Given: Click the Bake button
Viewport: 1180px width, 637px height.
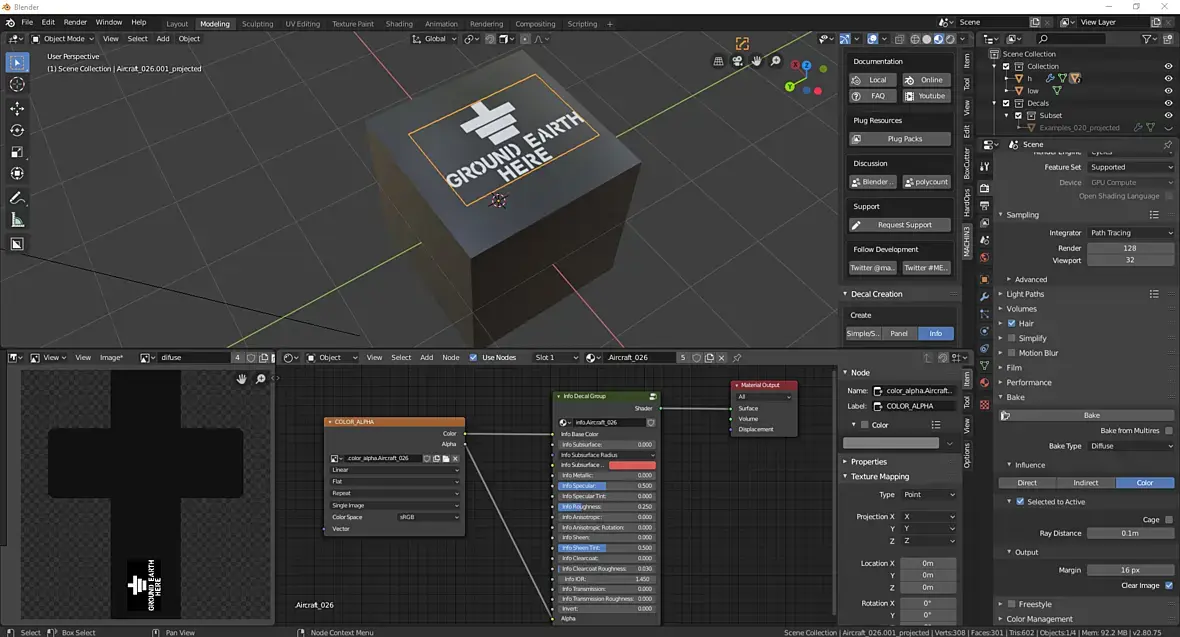Looking at the screenshot, I should coord(1091,415).
